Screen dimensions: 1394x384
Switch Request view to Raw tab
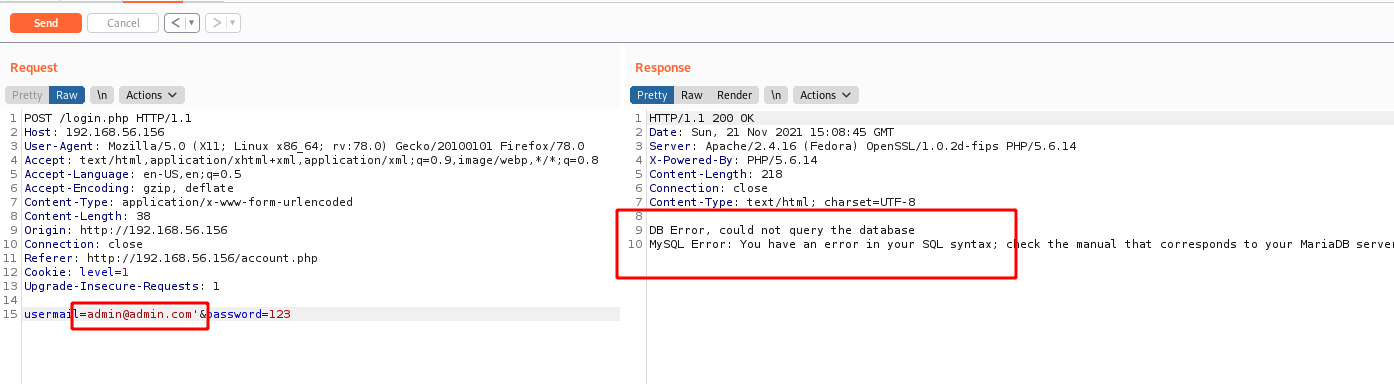pos(67,95)
